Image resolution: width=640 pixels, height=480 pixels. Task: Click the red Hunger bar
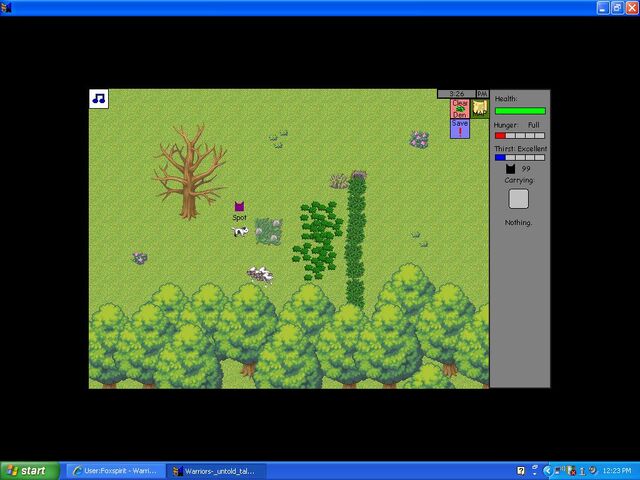coord(520,136)
